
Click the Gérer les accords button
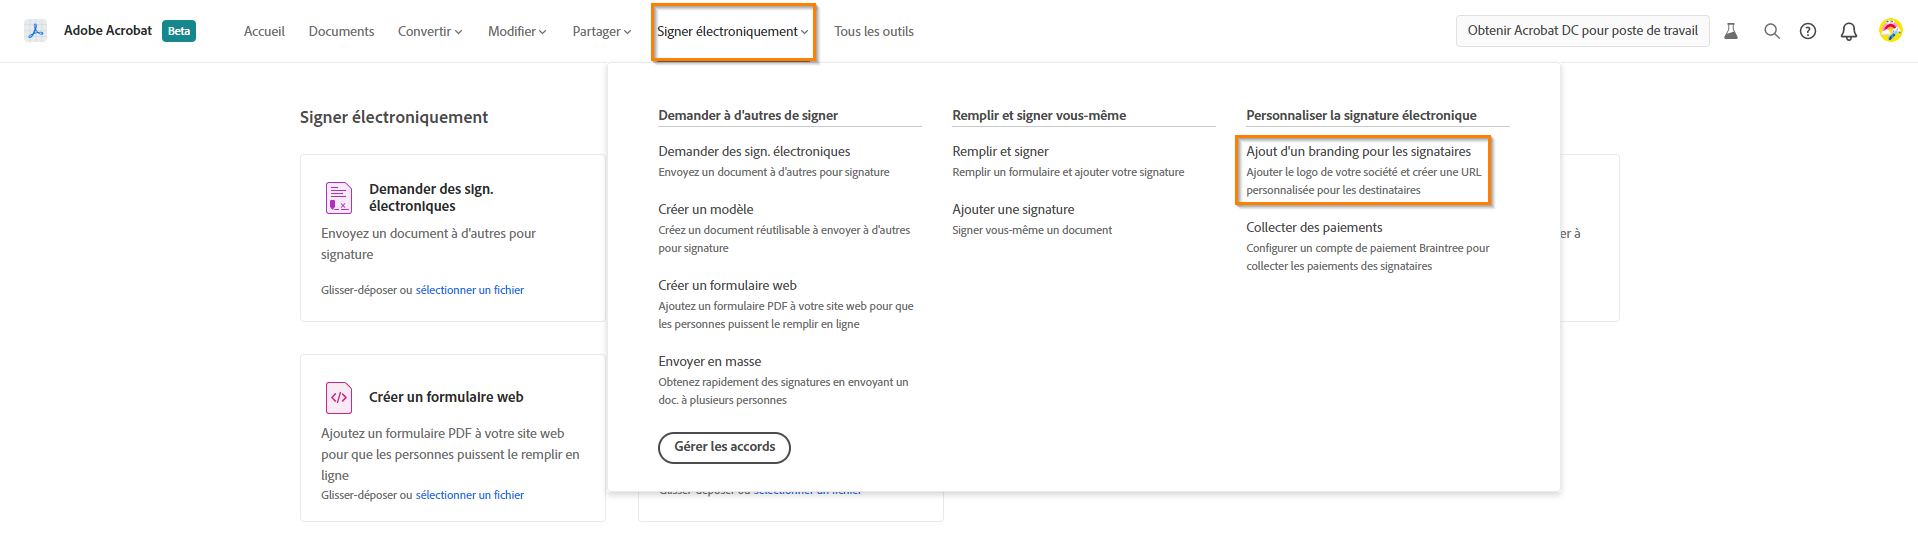tap(724, 447)
